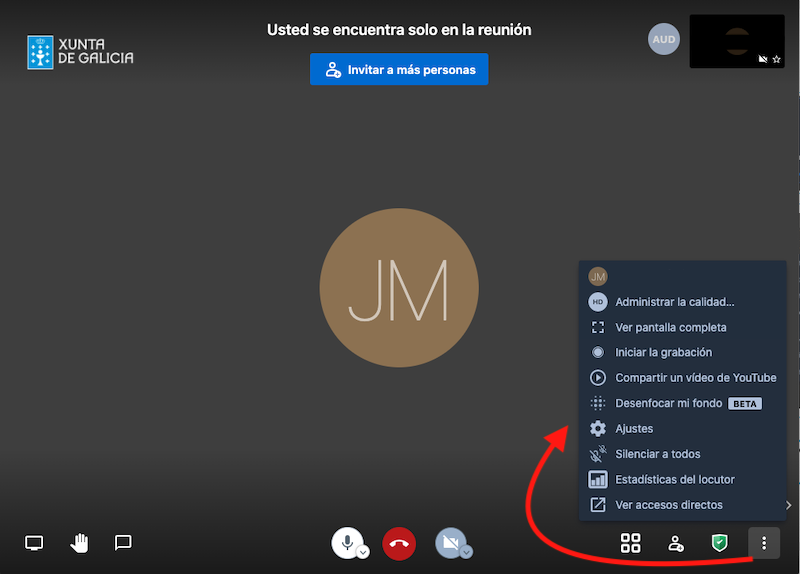Screen dimensions: 800x574
Task: Toggle the camera on or off
Action: [449, 542]
